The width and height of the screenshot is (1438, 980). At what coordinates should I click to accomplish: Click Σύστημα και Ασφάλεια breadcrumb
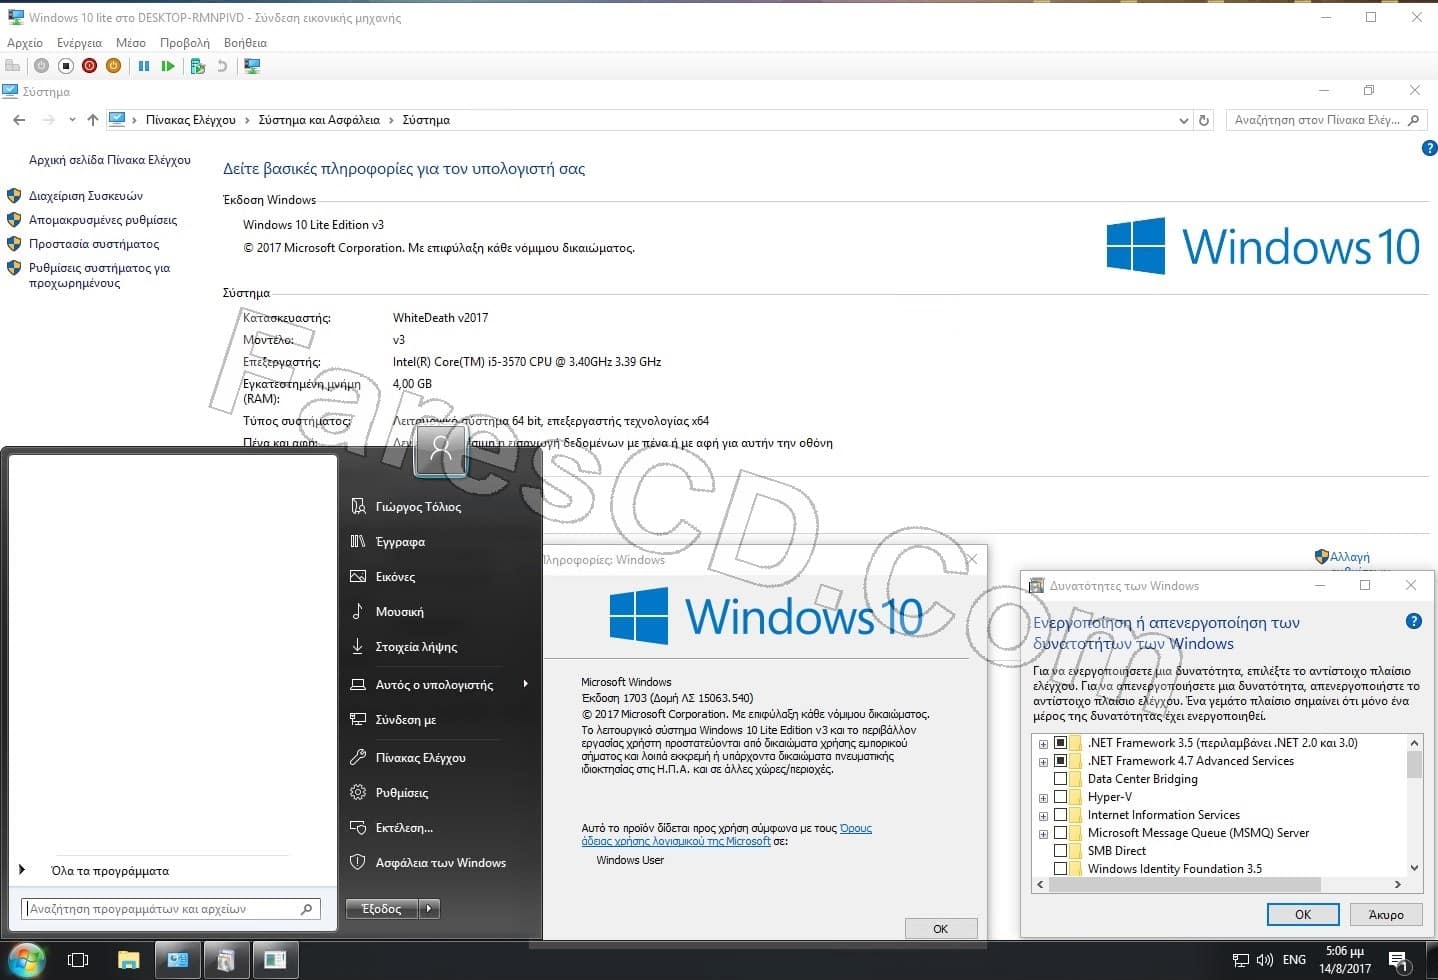tap(319, 120)
